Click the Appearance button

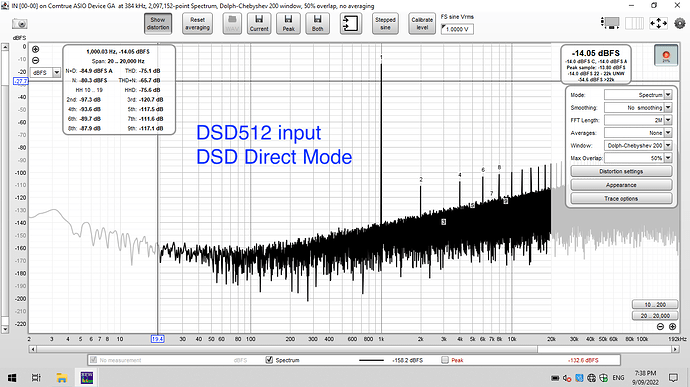pyautogui.click(x=621, y=185)
